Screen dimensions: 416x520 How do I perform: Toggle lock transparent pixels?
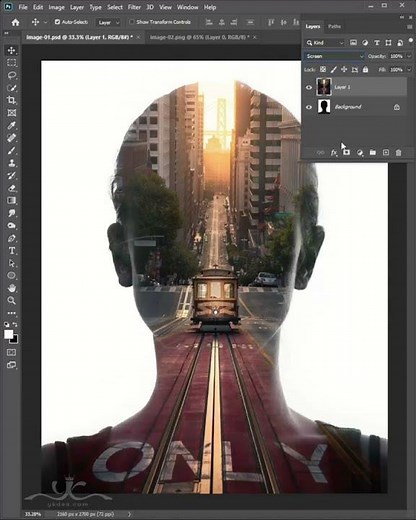click(323, 69)
